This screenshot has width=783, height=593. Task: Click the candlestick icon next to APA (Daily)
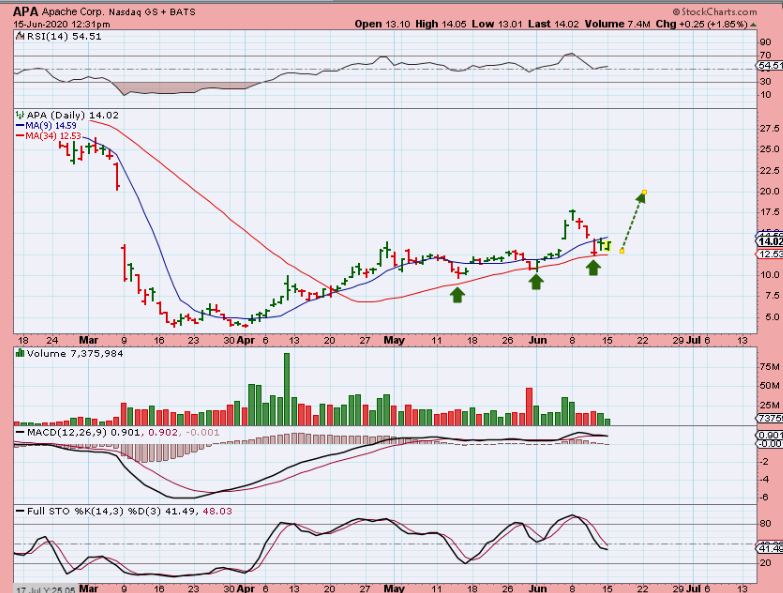20,115
